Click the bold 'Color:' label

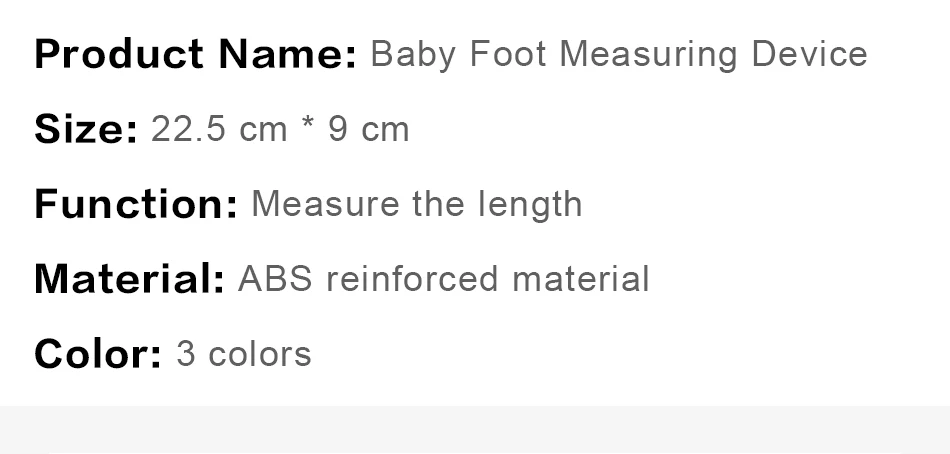pos(97,354)
